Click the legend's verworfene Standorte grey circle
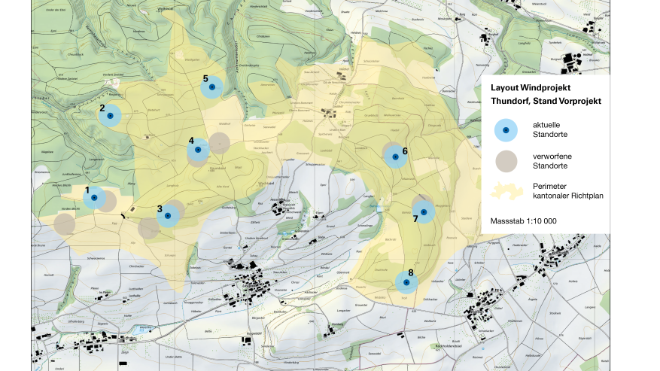This screenshot has width=660, height=371. [x=506, y=161]
